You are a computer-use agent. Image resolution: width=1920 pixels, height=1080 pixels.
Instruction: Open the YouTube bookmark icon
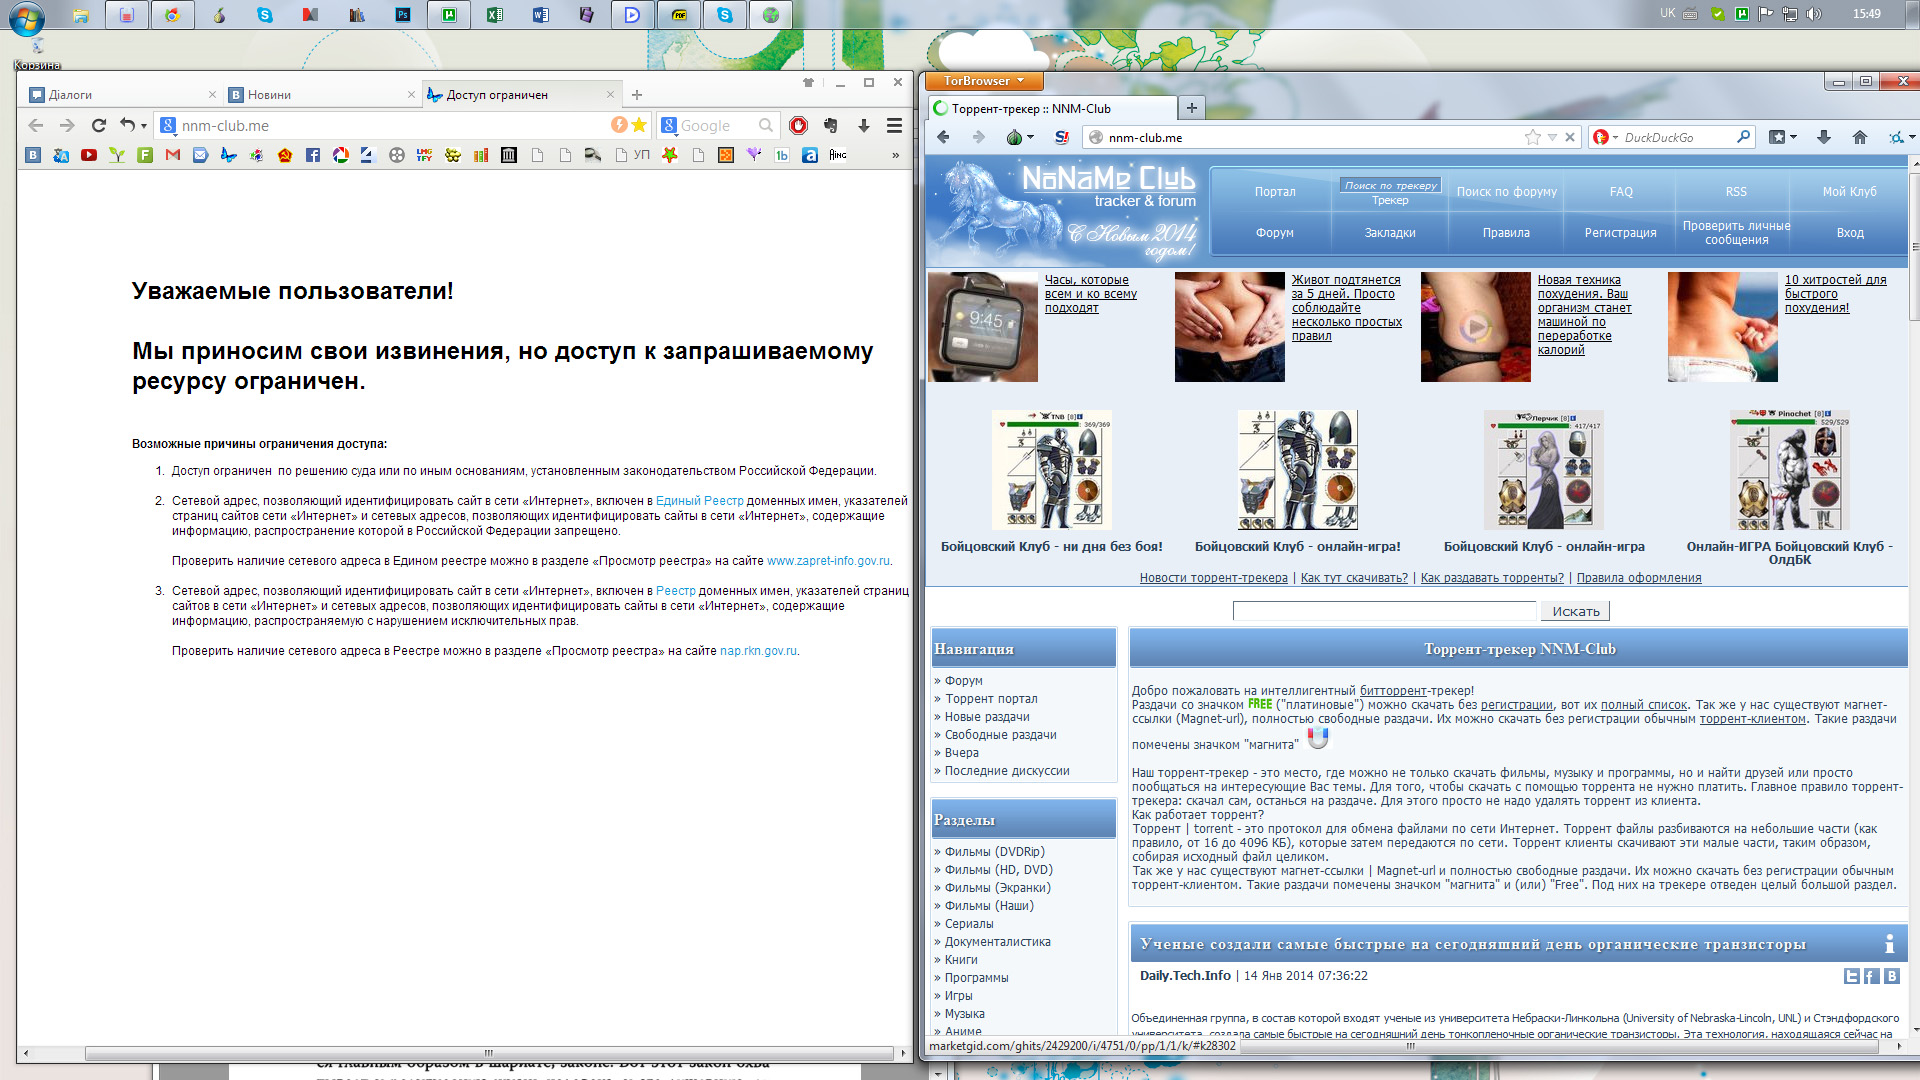[x=89, y=155]
